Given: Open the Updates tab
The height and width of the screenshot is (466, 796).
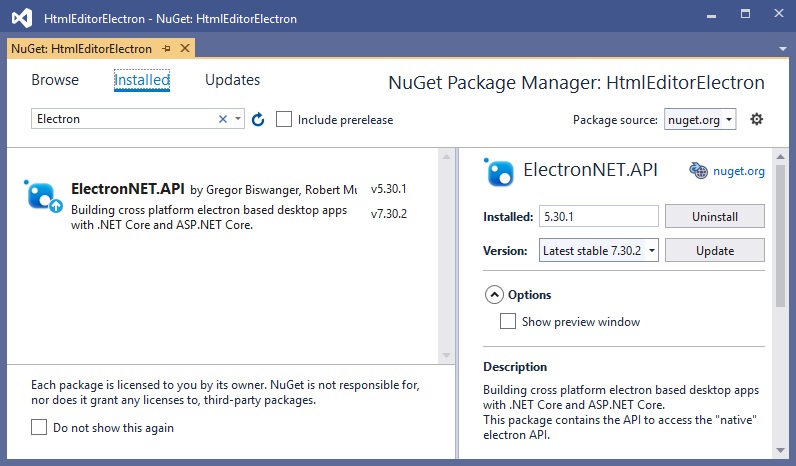Looking at the screenshot, I should (233, 80).
